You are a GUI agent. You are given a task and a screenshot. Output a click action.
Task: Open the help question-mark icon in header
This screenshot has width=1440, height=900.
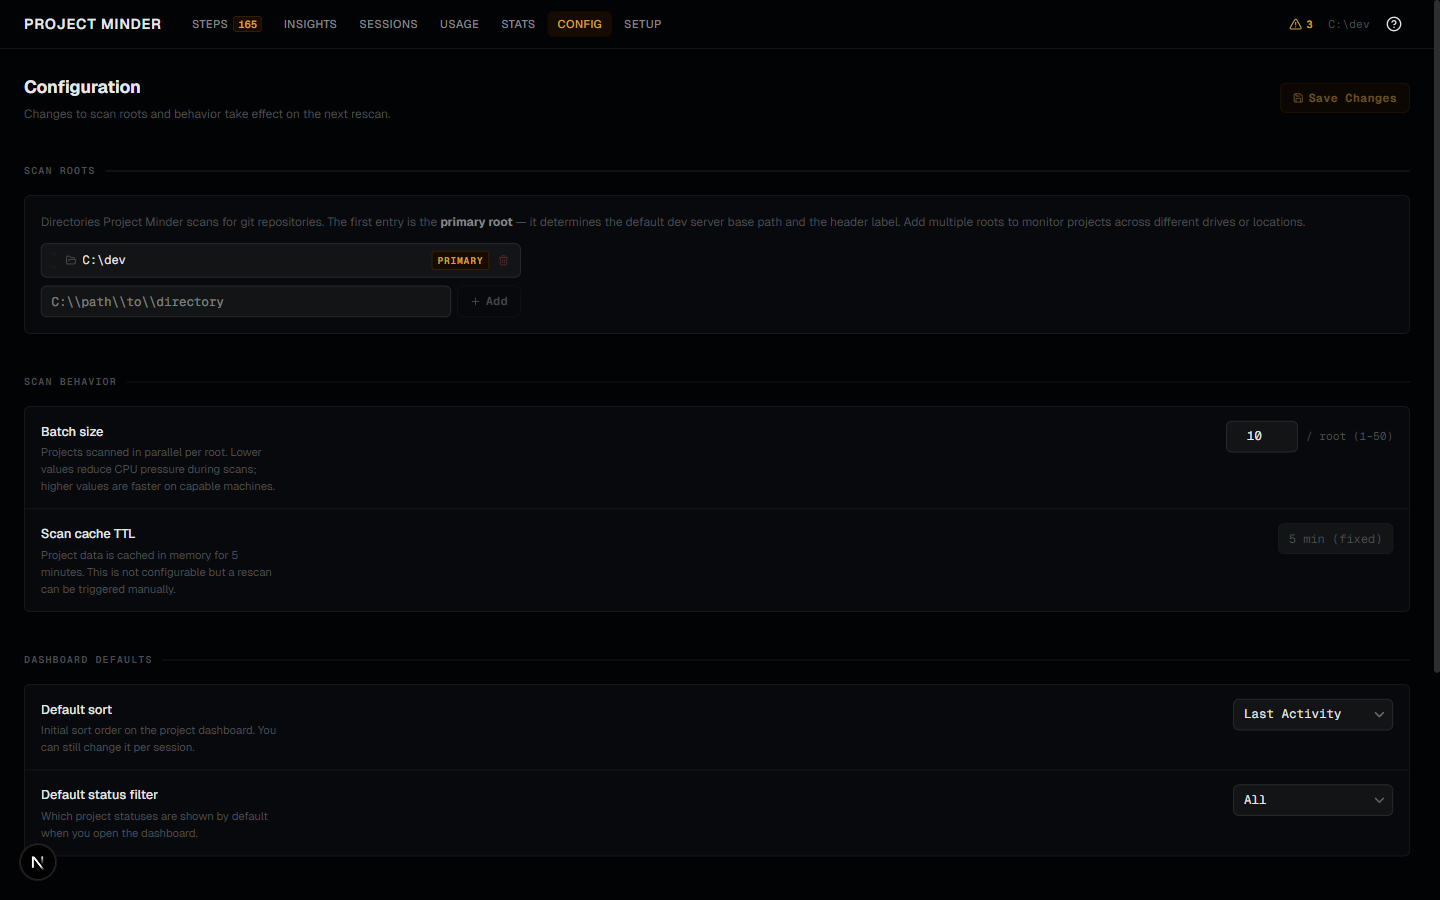[x=1393, y=23]
